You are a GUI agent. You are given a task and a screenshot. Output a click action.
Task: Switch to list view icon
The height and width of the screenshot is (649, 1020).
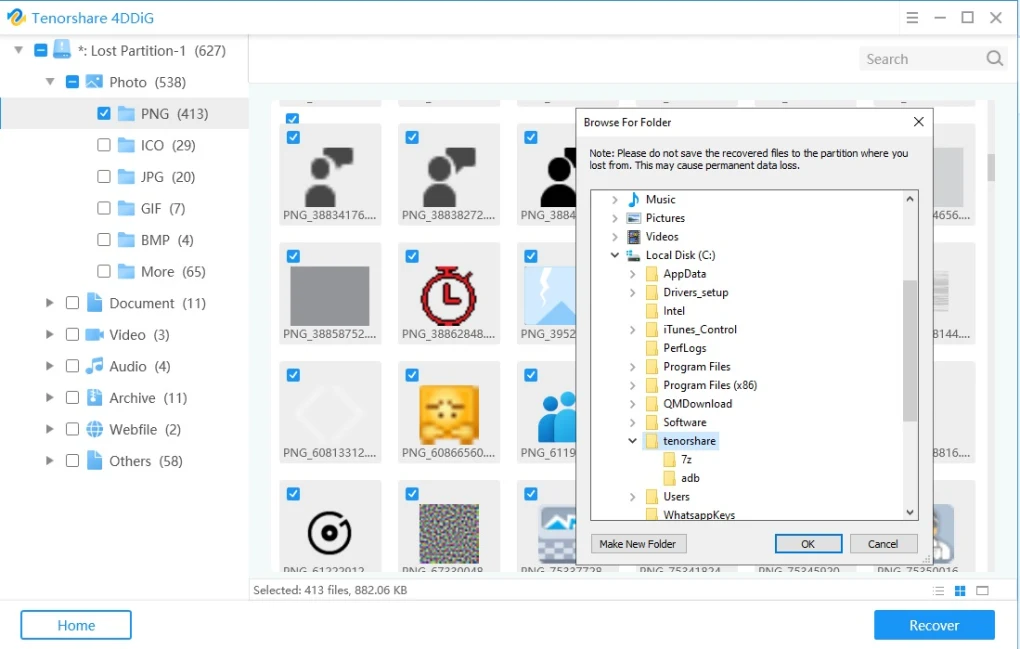point(937,591)
